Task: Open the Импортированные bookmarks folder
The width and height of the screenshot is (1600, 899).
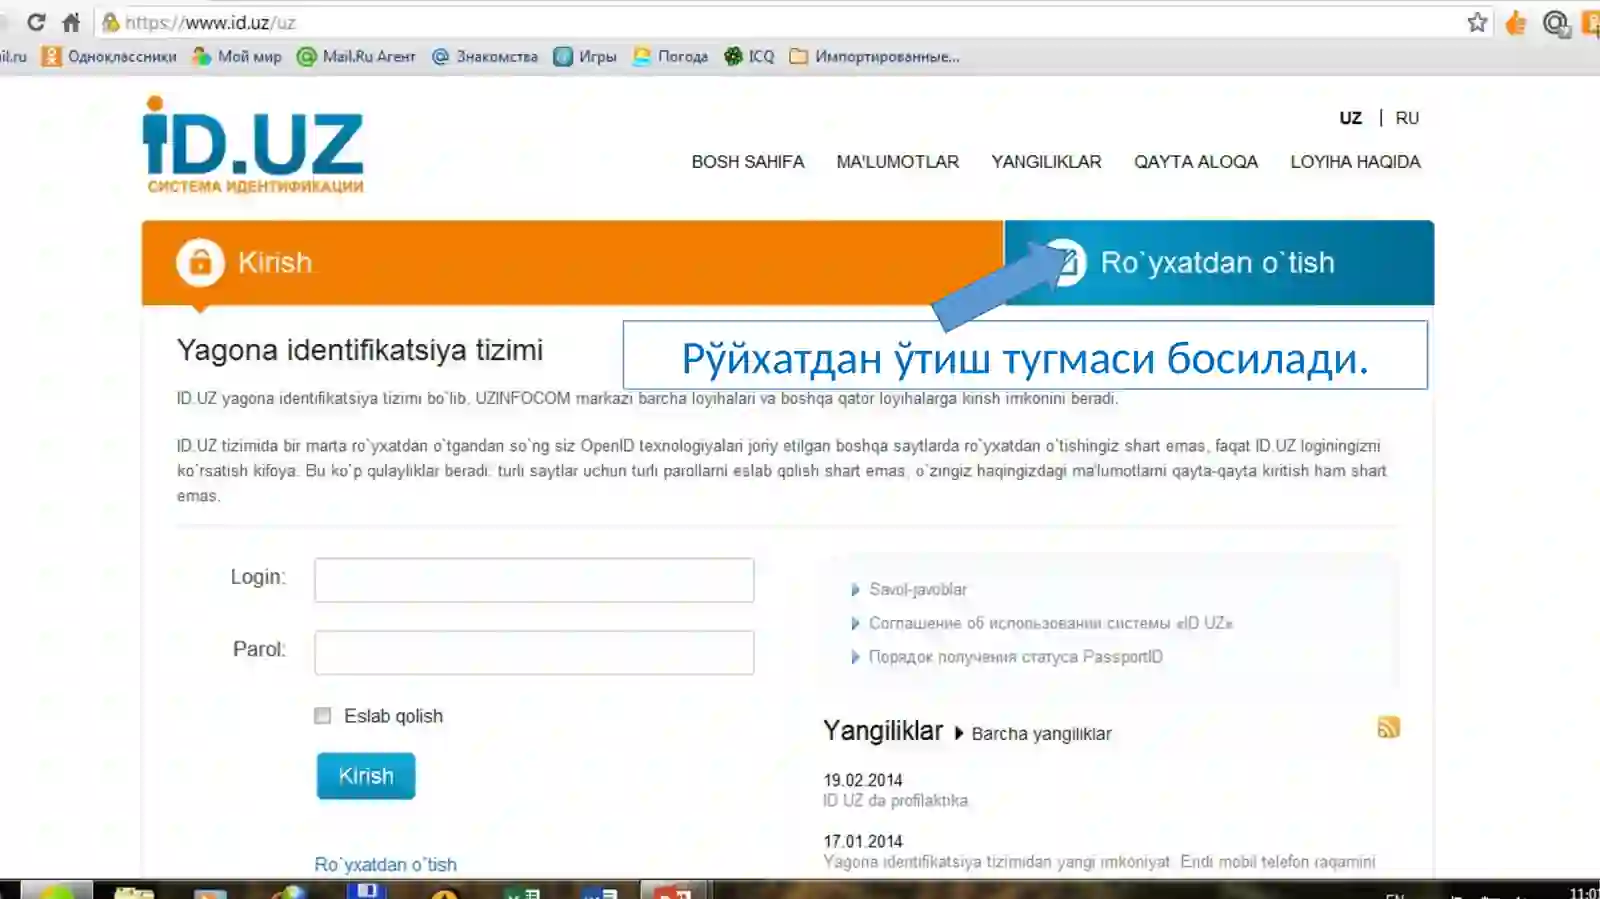Action: pos(875,57)
